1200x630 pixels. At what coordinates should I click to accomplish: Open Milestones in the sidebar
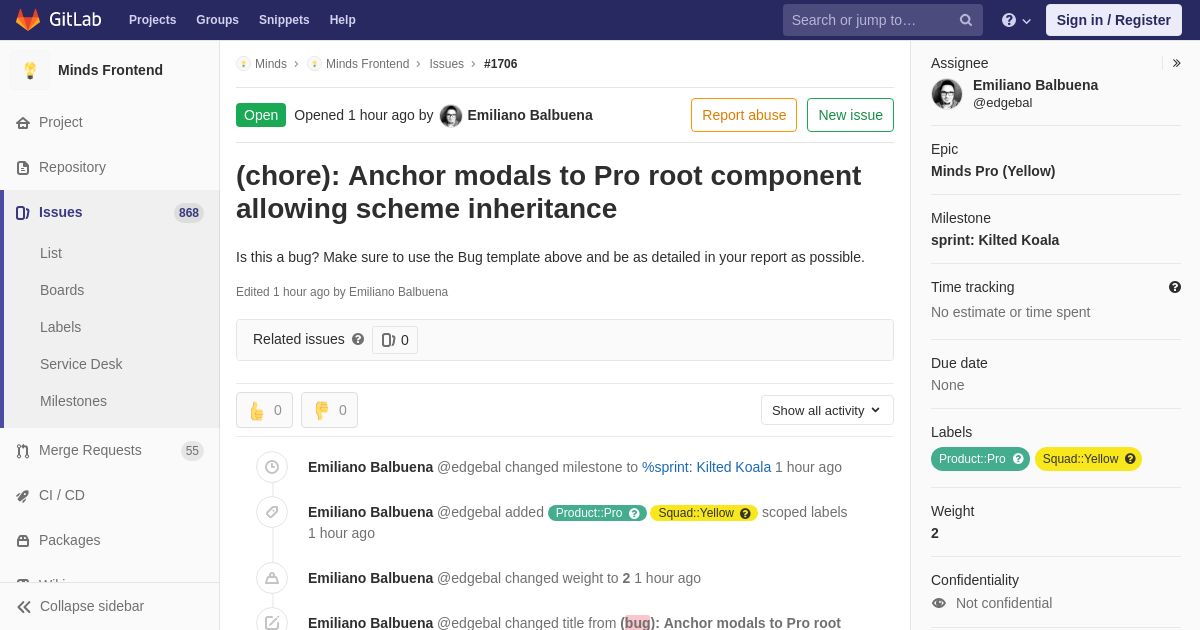(x=73, y=401)
